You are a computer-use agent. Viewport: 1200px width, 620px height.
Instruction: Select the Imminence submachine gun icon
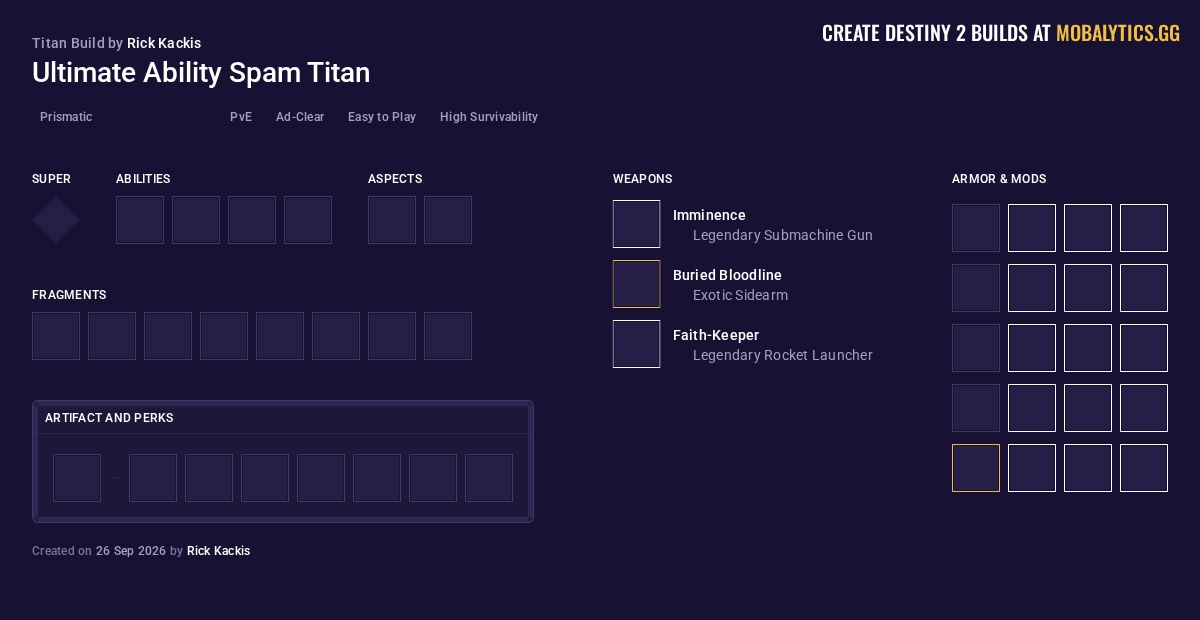pos(637,224)
